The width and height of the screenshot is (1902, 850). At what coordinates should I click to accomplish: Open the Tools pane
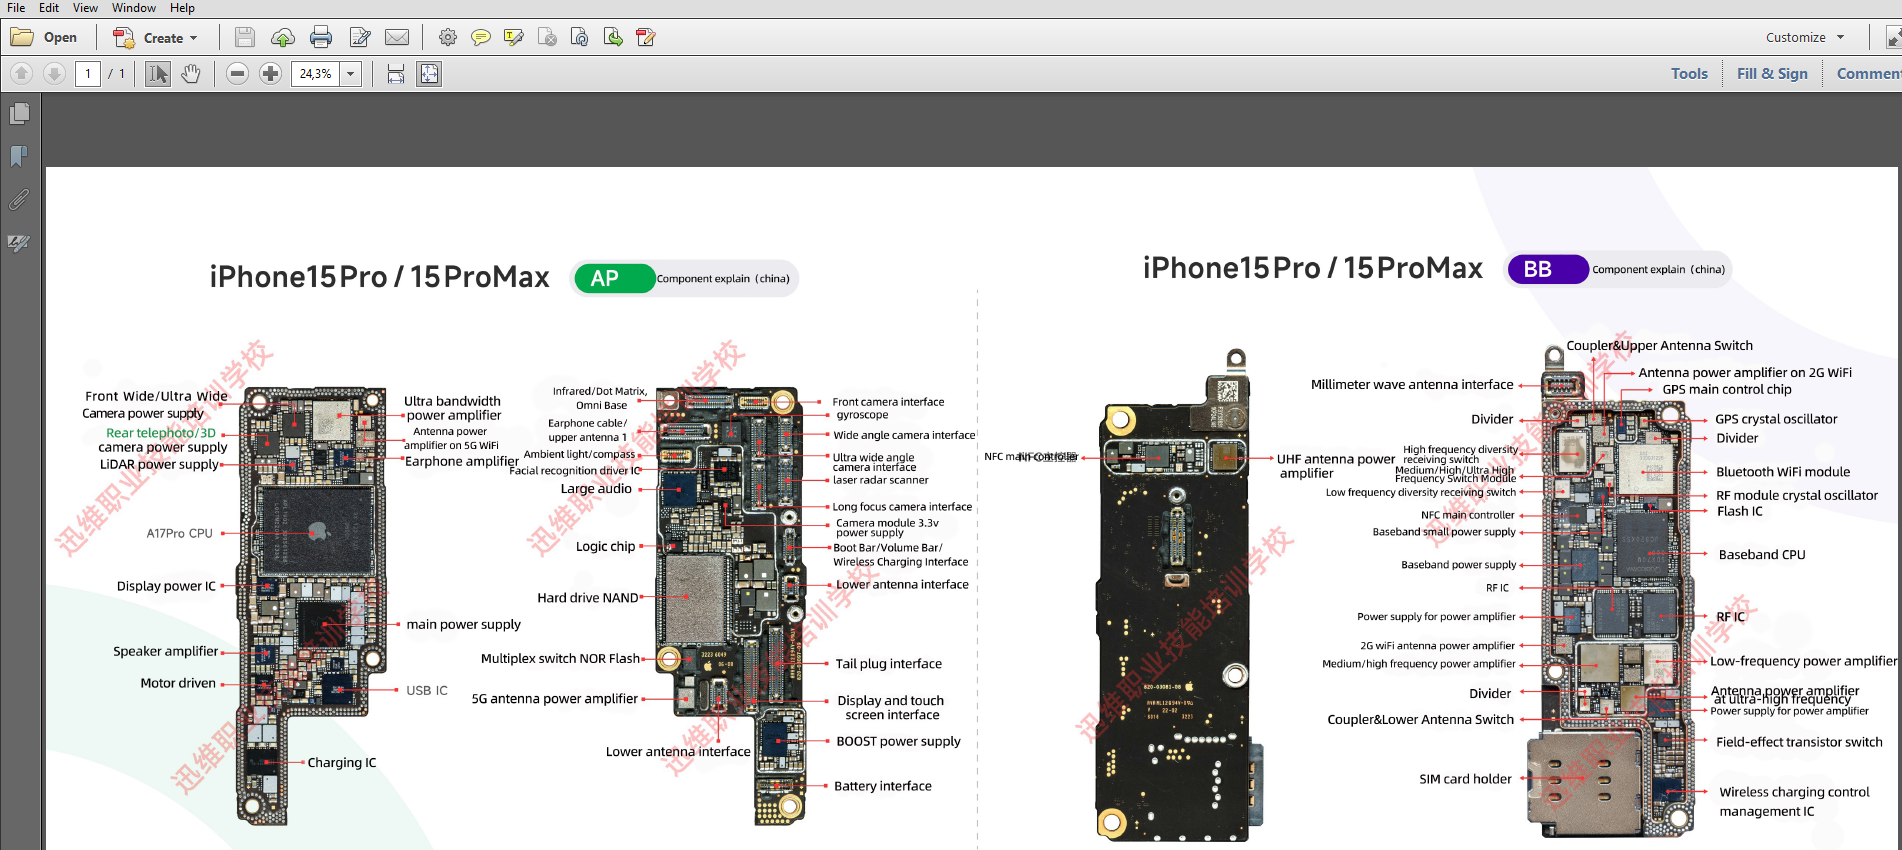(x=1689, y=74)
